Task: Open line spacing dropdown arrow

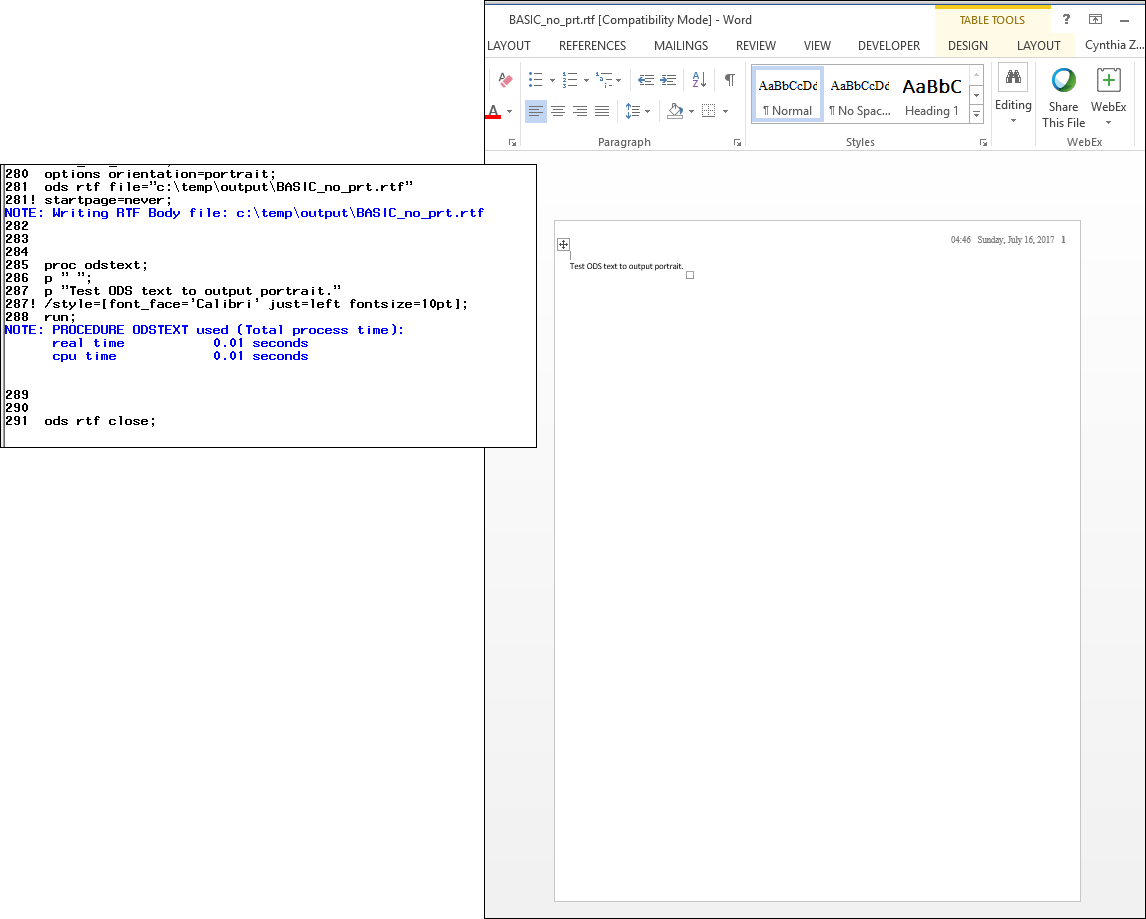Action: tap(648, 112)
